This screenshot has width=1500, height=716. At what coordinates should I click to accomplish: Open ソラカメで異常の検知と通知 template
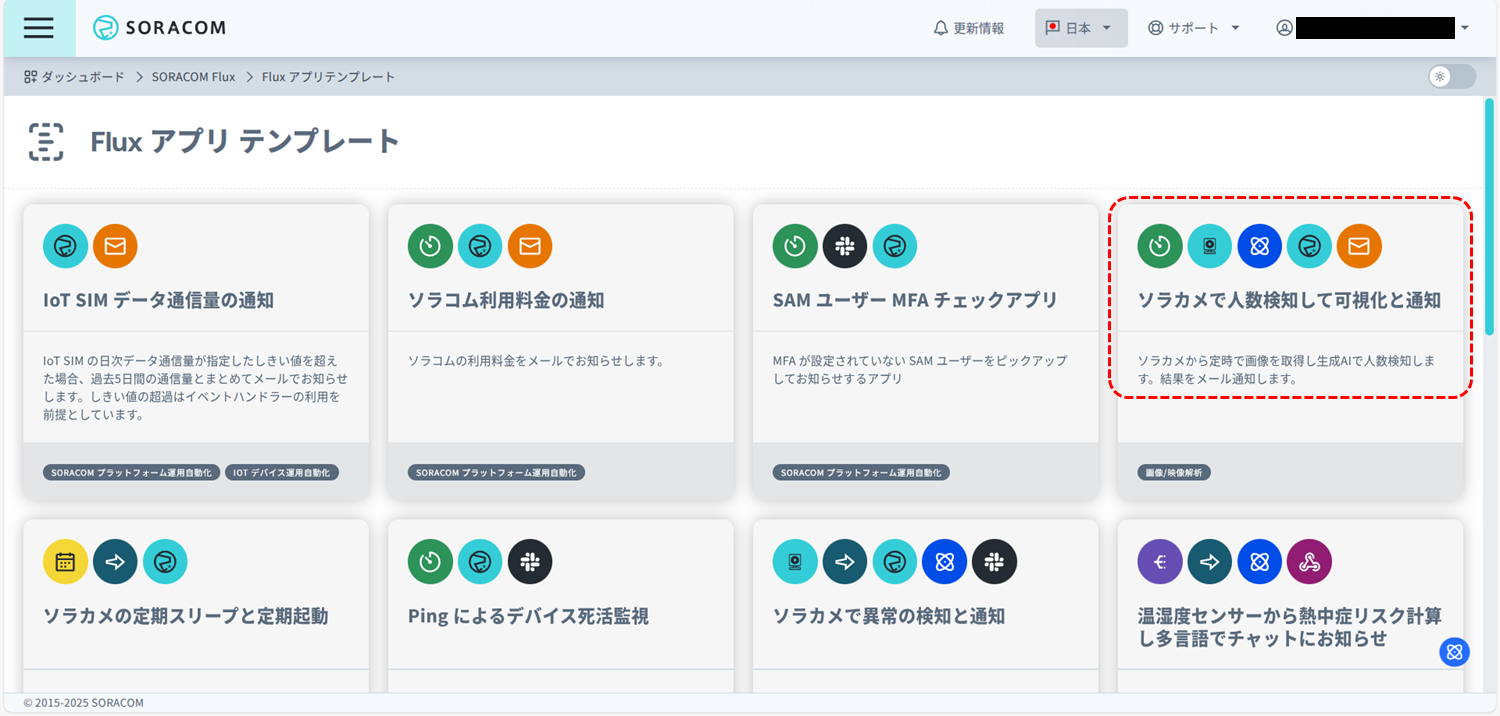click(889, 616)
